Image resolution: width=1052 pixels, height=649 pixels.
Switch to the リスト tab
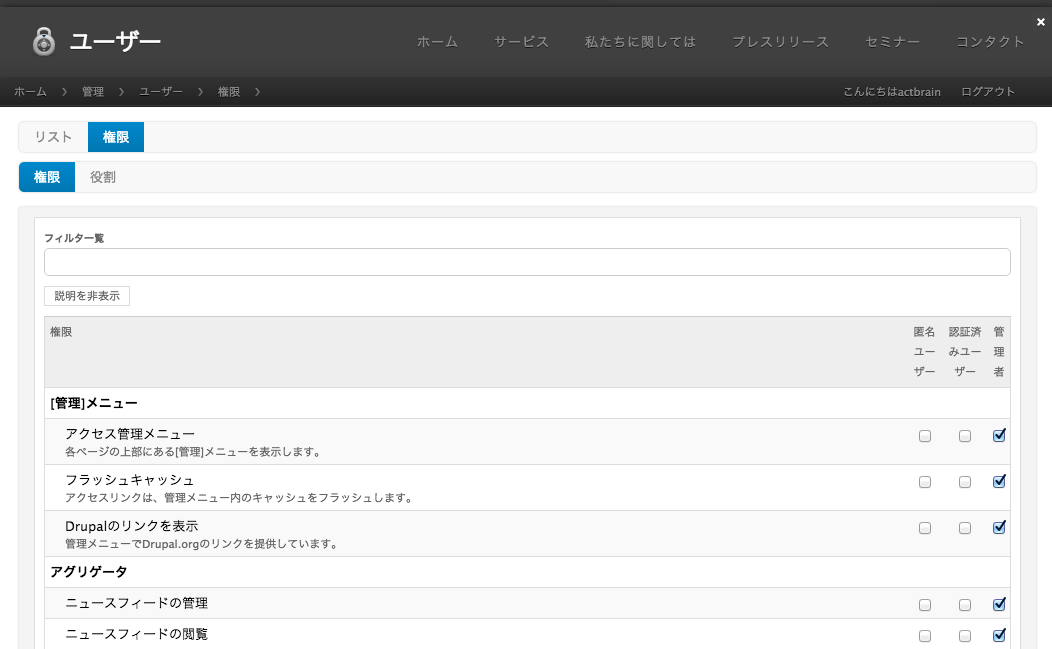(x=52, y=136)
